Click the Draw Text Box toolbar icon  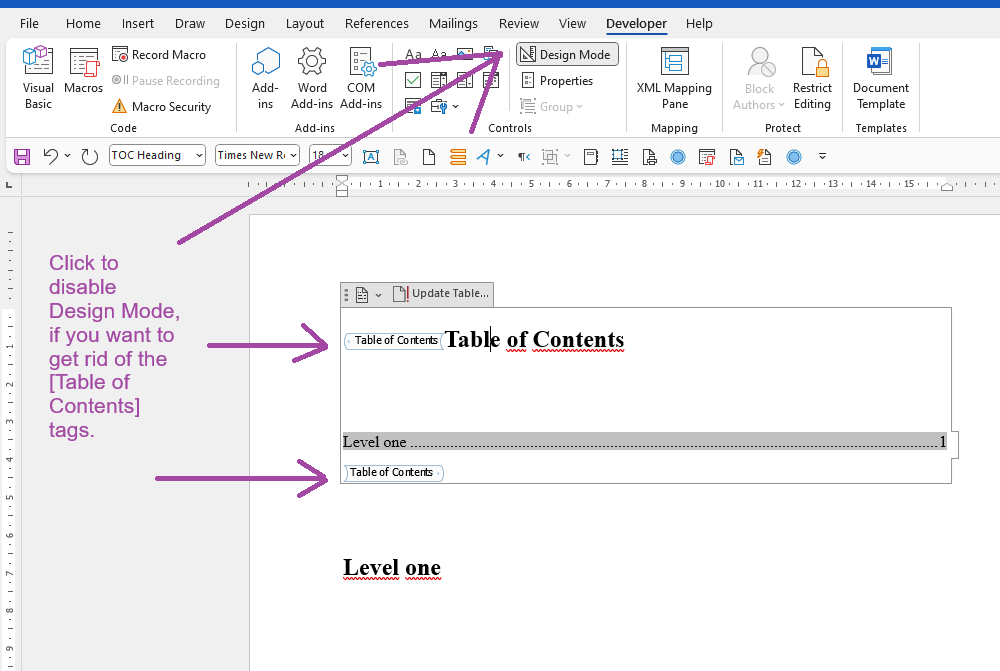point(371,157)
